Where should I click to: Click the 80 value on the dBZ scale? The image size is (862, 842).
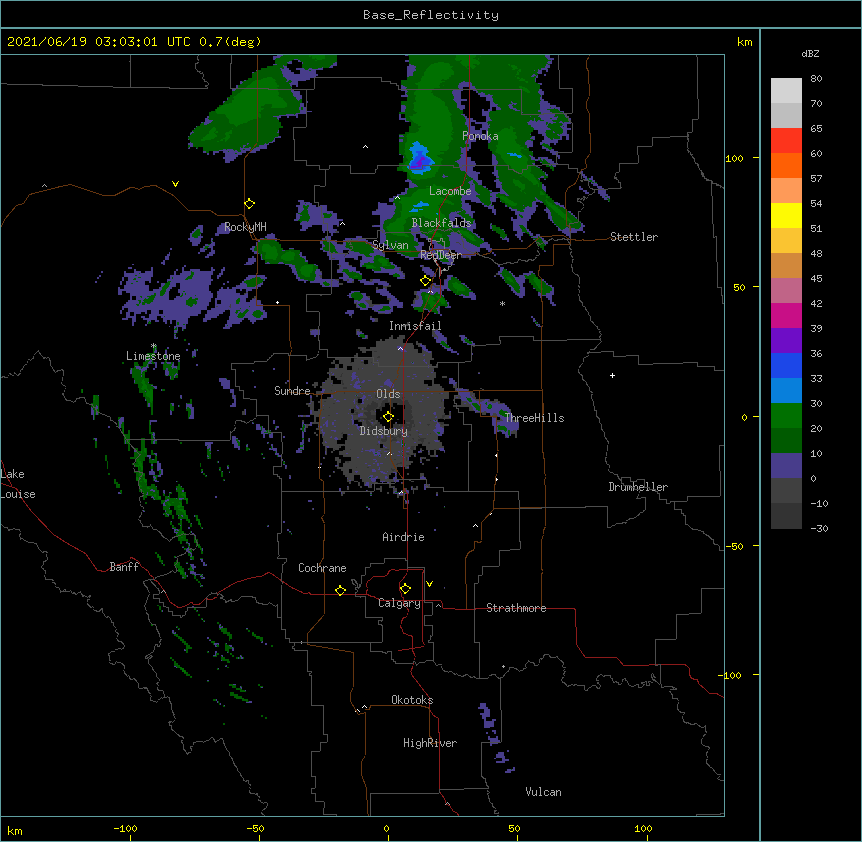click(816, 79)
